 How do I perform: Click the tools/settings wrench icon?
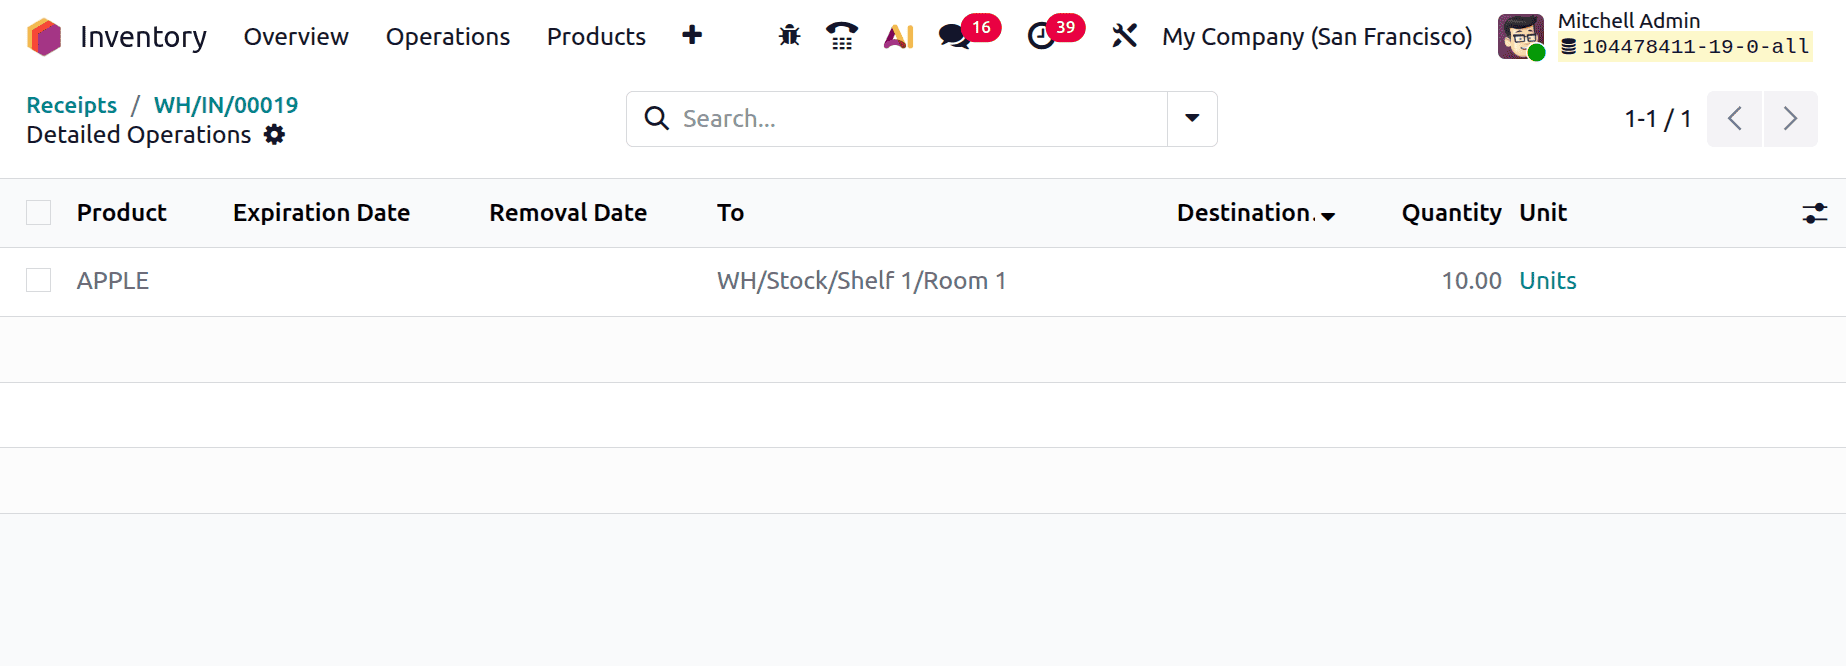(x=1124, y=36)
